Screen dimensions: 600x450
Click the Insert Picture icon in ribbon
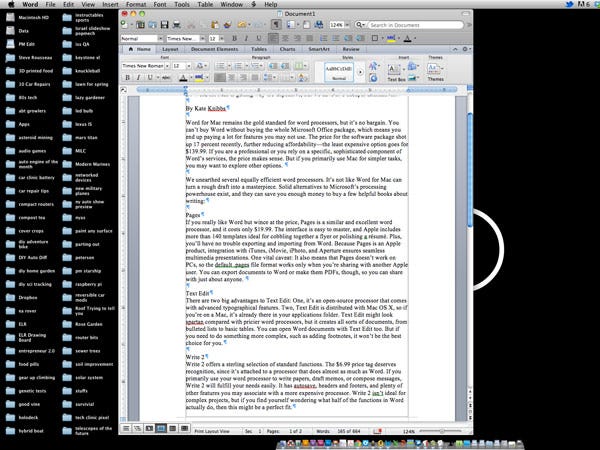[412, 78]
